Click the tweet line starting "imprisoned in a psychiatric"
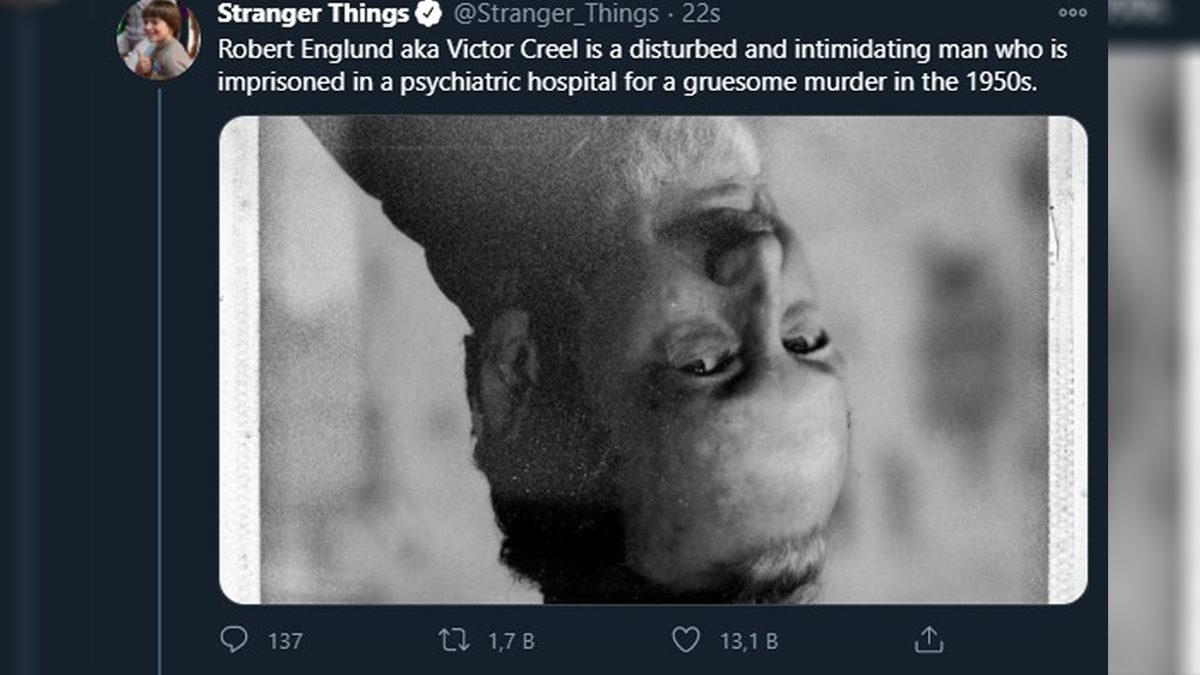Screen dimensions: 1200x675 tap(628, 81)
